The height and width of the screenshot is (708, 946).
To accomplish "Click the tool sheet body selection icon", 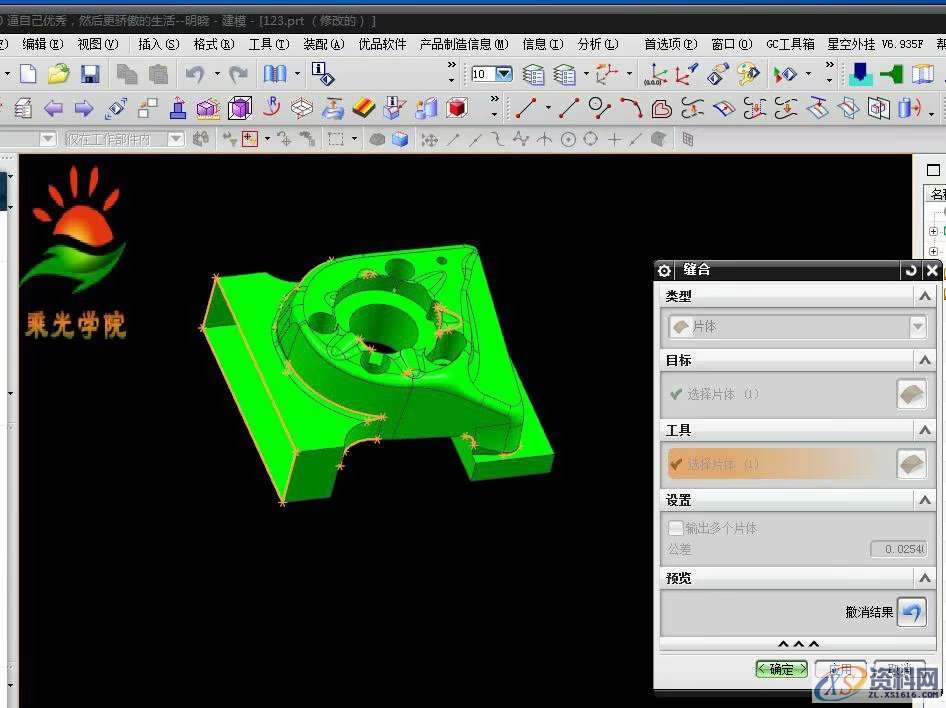I will point(911,464).
